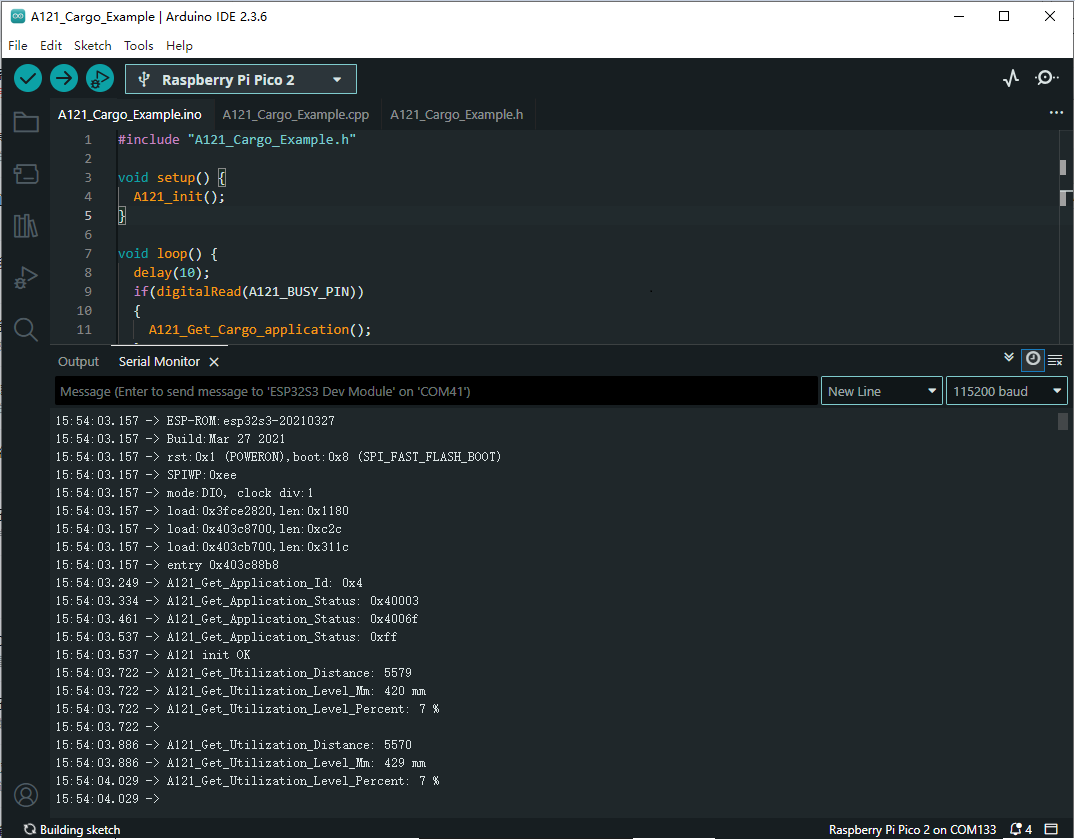Viewport: 1075px width, 839px height.
Task: Open the Search icon in sidebar
Action: click(26, 329)
